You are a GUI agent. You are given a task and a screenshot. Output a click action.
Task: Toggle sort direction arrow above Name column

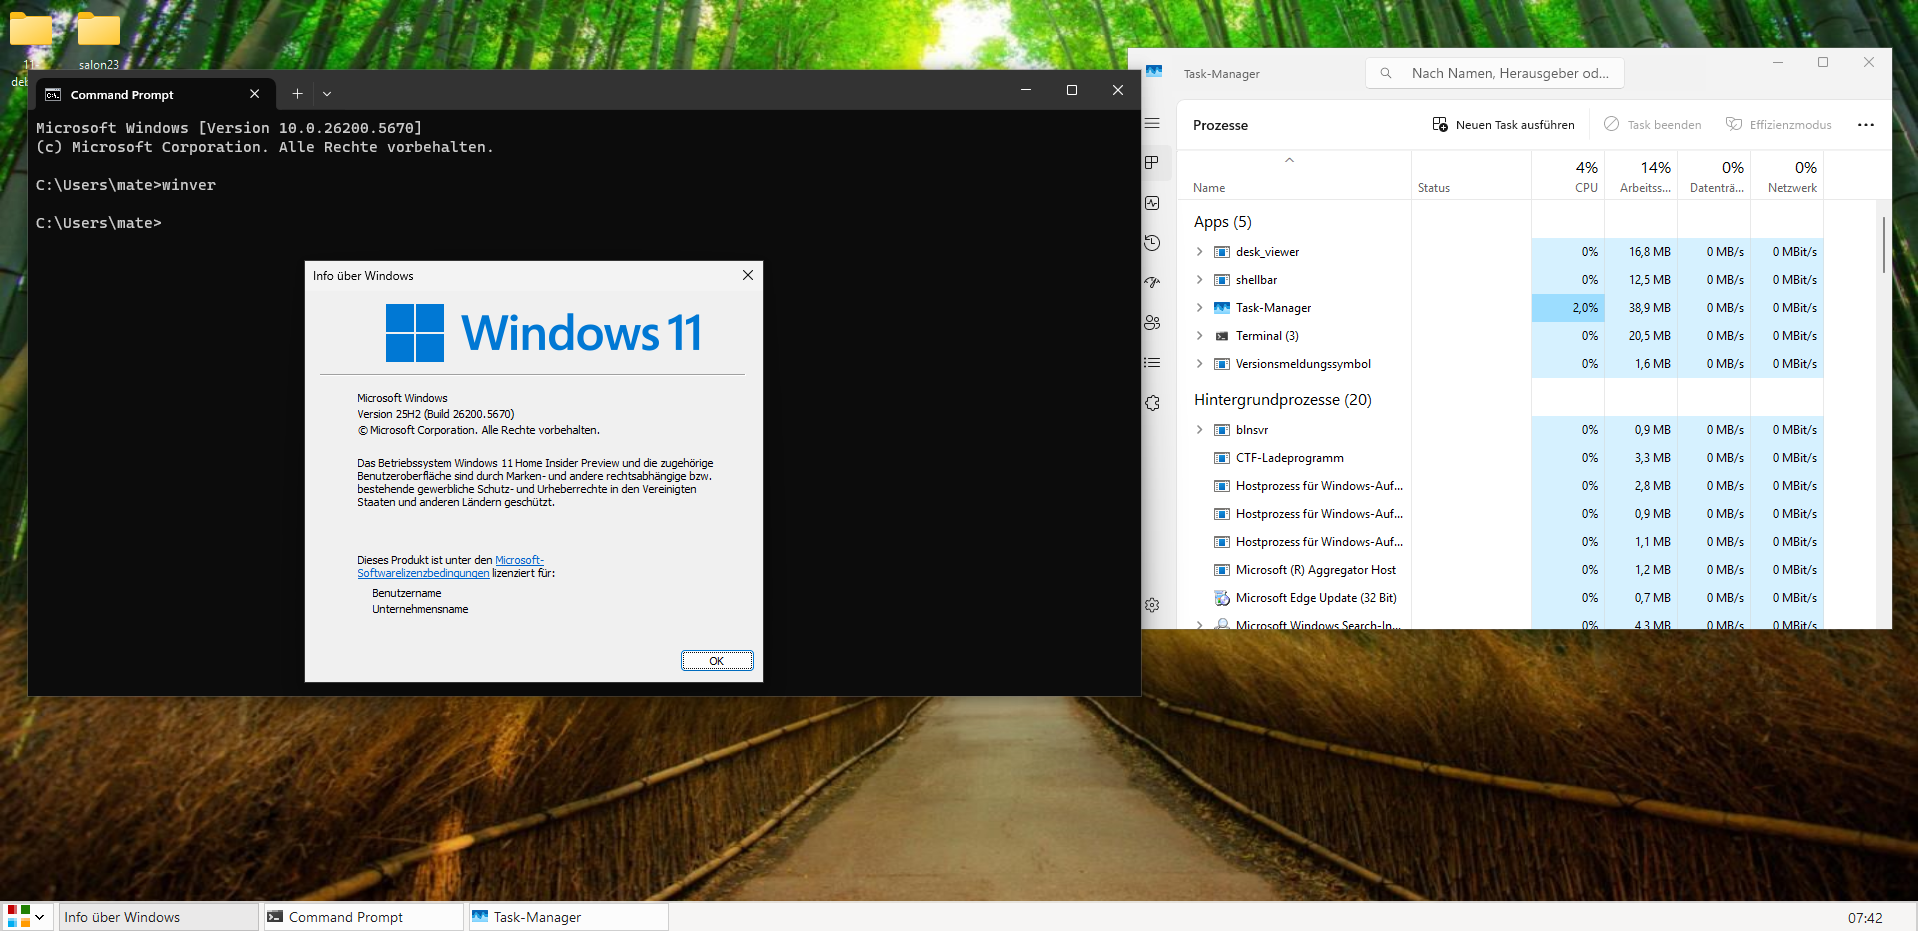(1290, 160)
